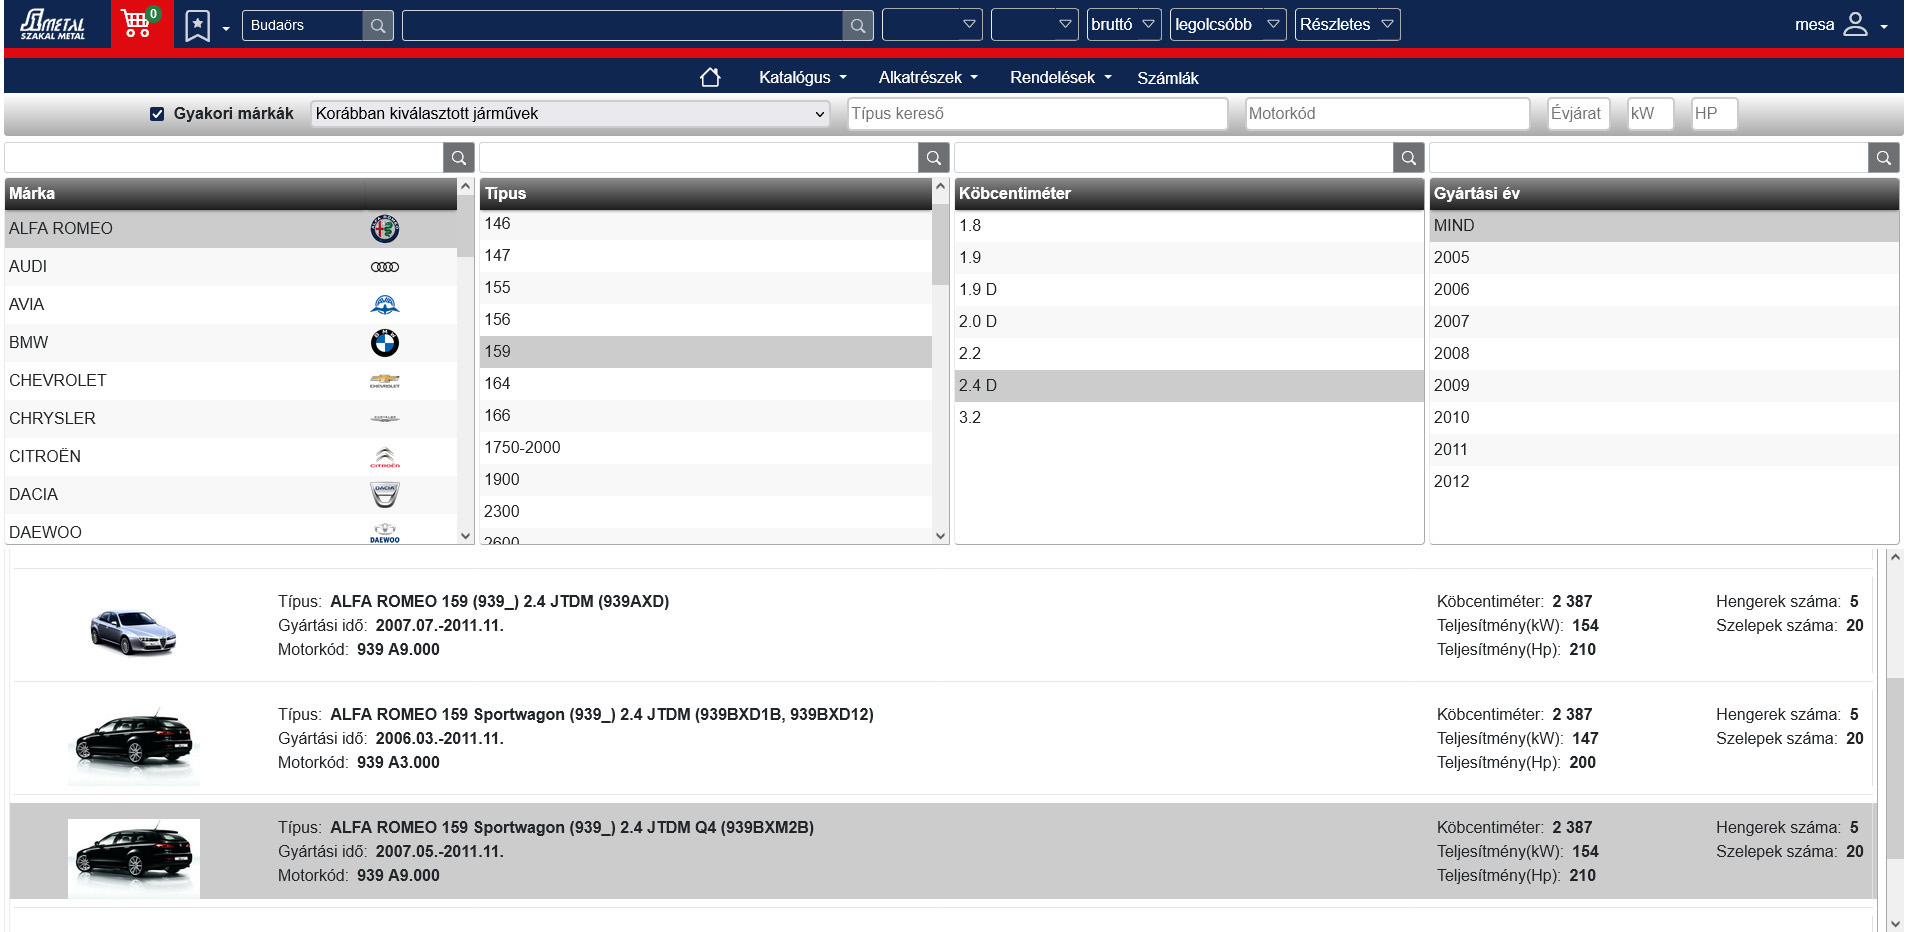Click the kW input field
The image size is (1908, 932).
(1651, 114)
